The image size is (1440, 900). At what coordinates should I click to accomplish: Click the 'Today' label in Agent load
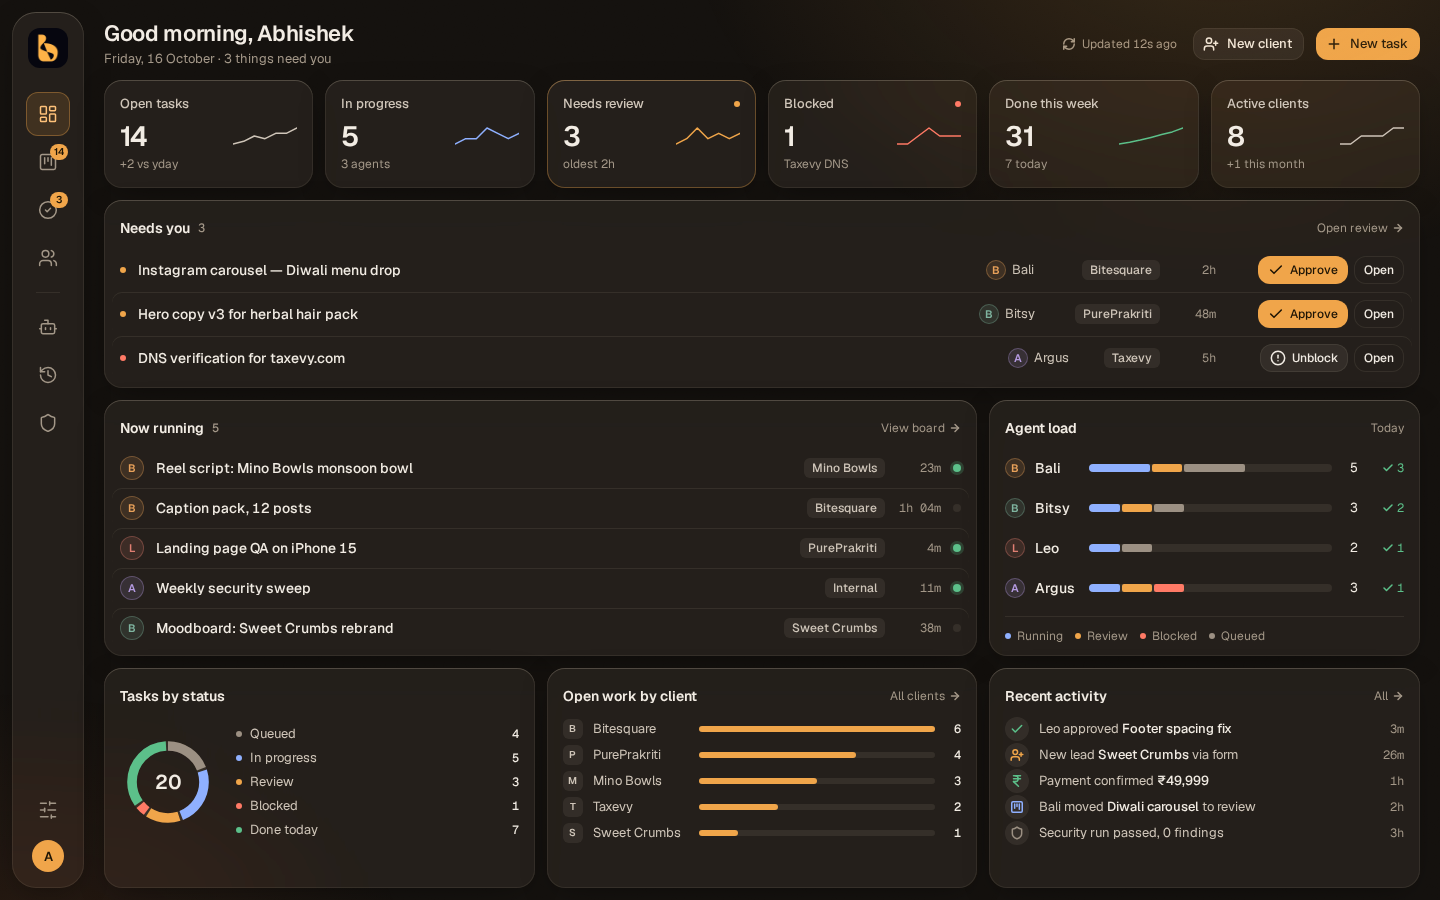(1387, 428)
